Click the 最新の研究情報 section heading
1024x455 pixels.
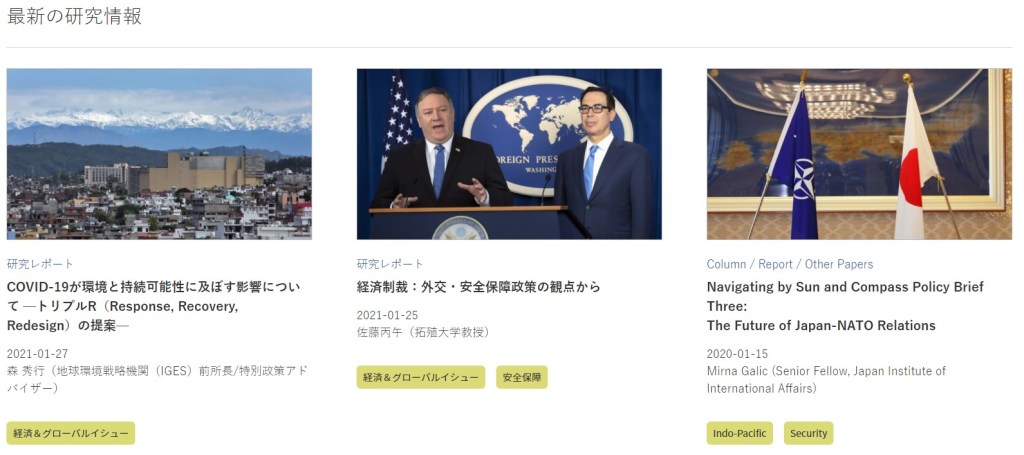[74, 17]
